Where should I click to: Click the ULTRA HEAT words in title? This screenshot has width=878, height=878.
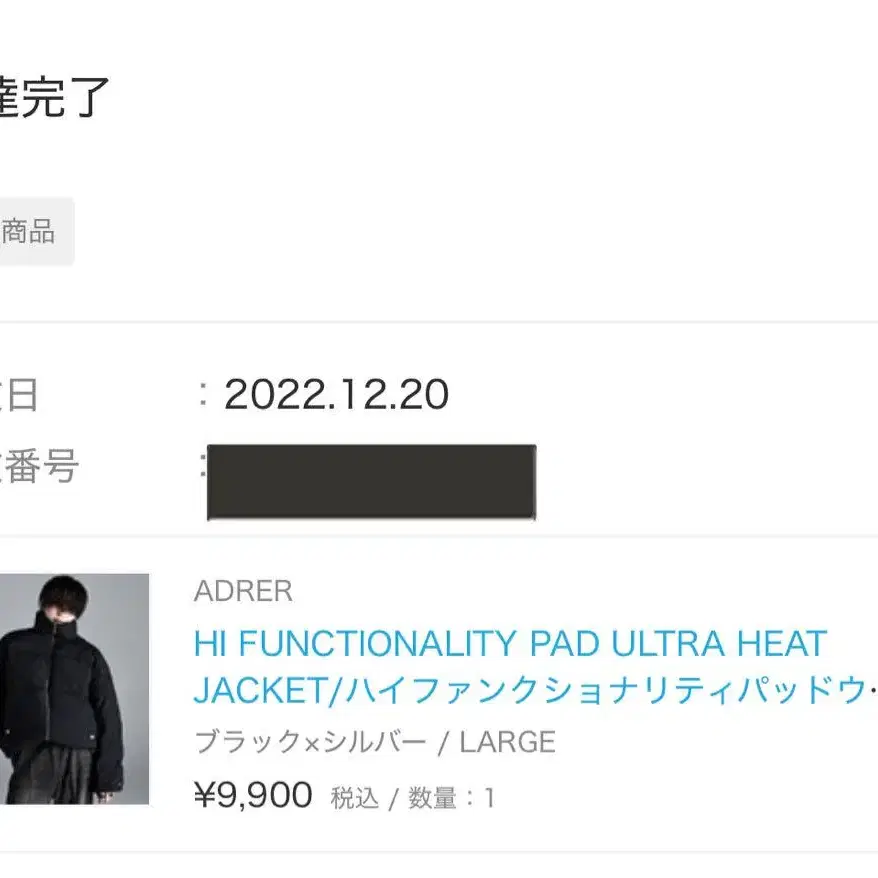(718, 643)
